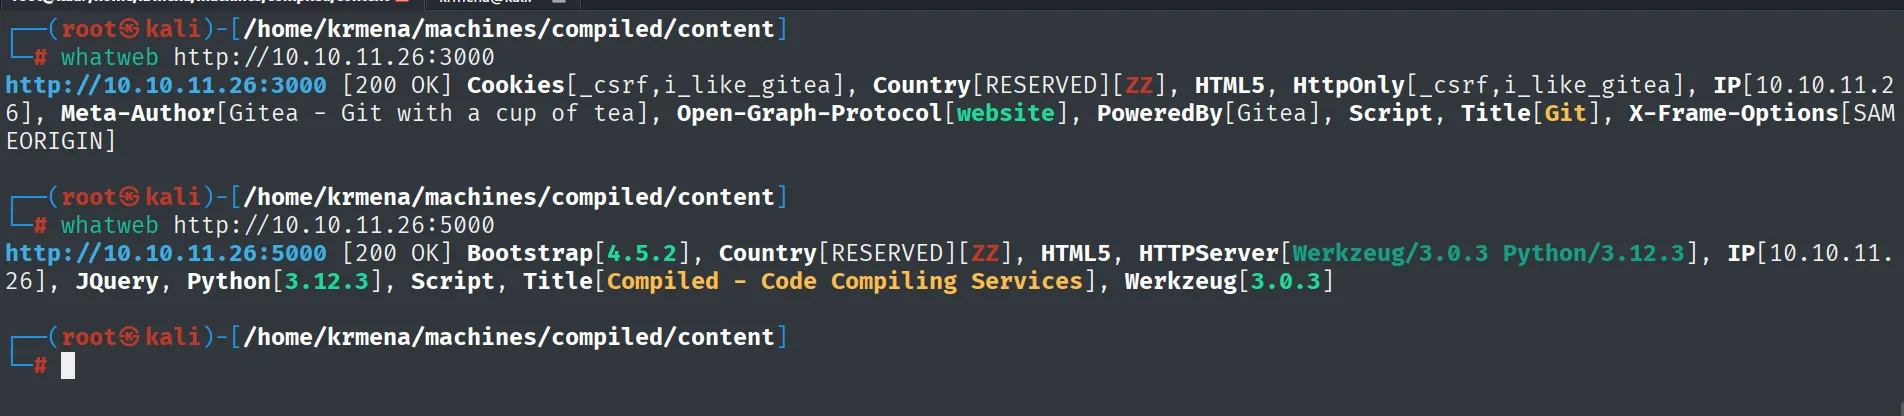Click the final 'Werkzeug[3.0.3]' entry
This screenshot has width=1904, height=416.
pyautogui.click(x=1229, y=282)
